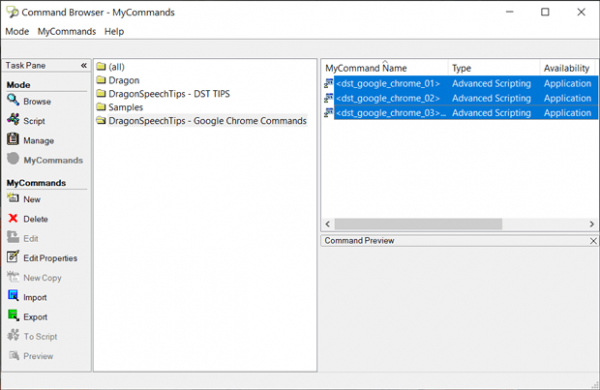Select the dst_google_chrome_01 command row
This screenshot has width=600, height=390.
click(465, 83)
